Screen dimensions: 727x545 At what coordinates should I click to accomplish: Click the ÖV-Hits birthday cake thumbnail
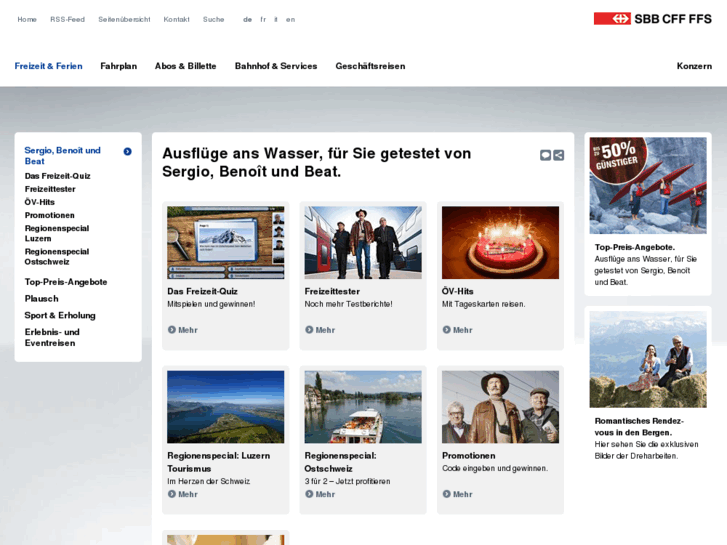(x=500, y=243)
